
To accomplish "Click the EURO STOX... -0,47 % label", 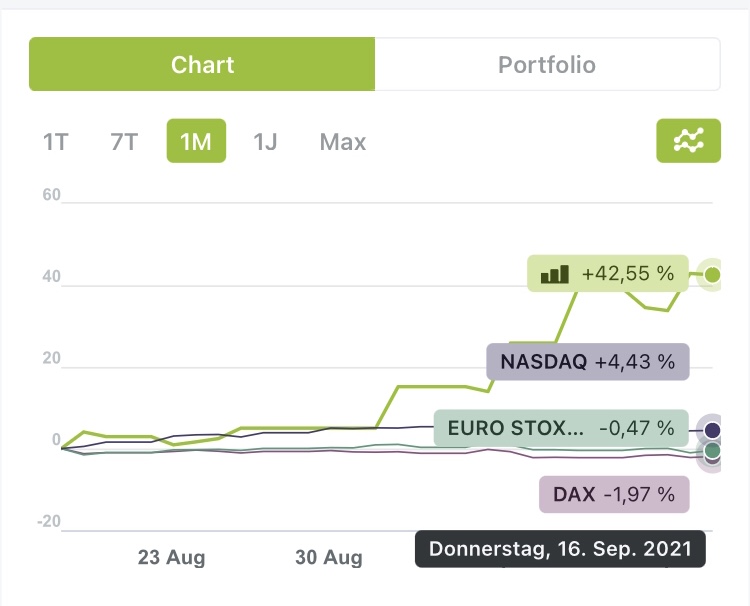I will (561, 428).
